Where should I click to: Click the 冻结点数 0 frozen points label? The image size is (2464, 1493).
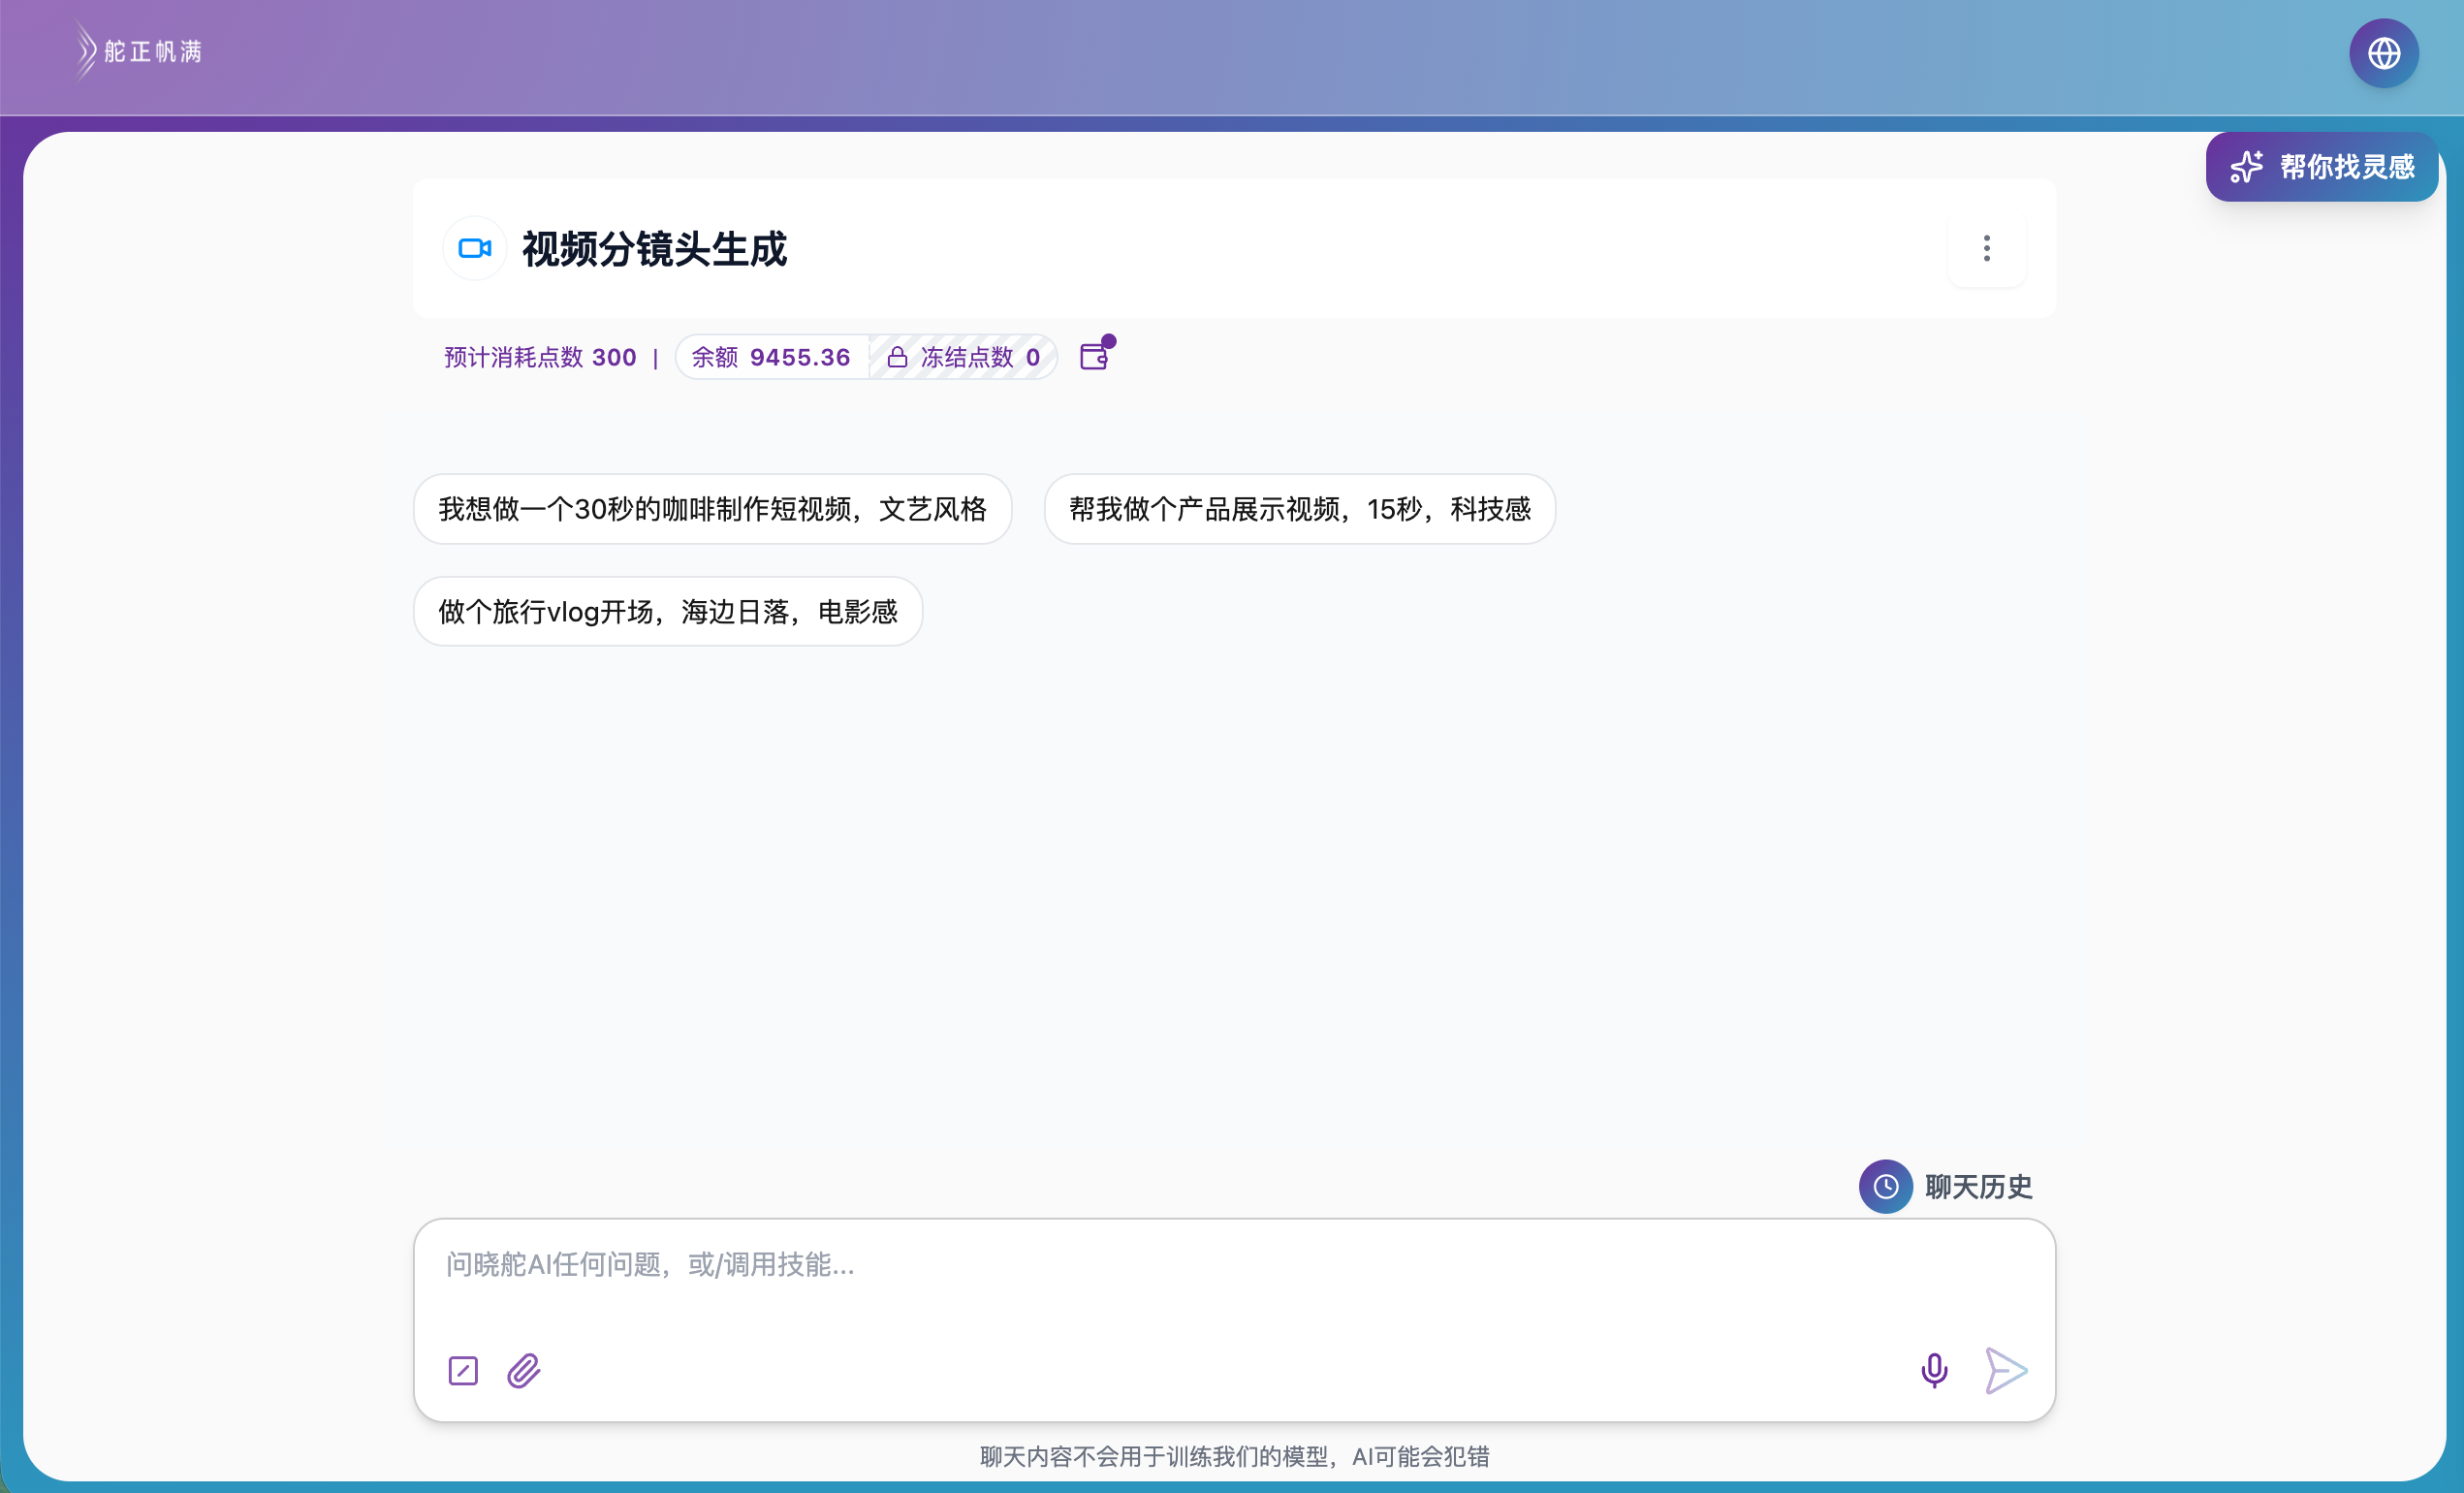(x=964, y=357)
